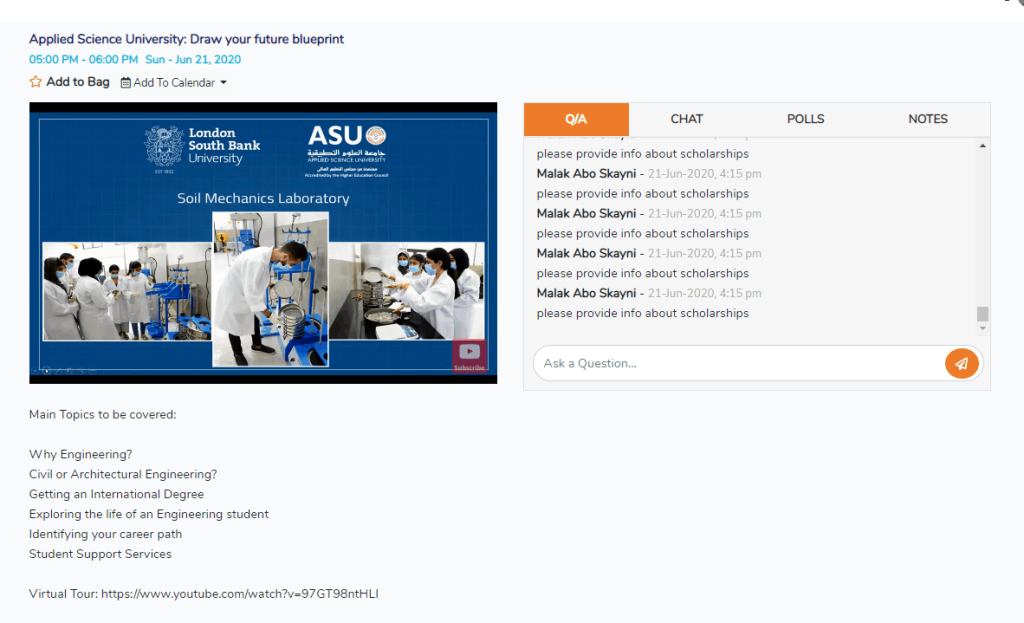
Task: Click the session title Applied Science University
Action: pyautogui.click(x=186, y=39)
